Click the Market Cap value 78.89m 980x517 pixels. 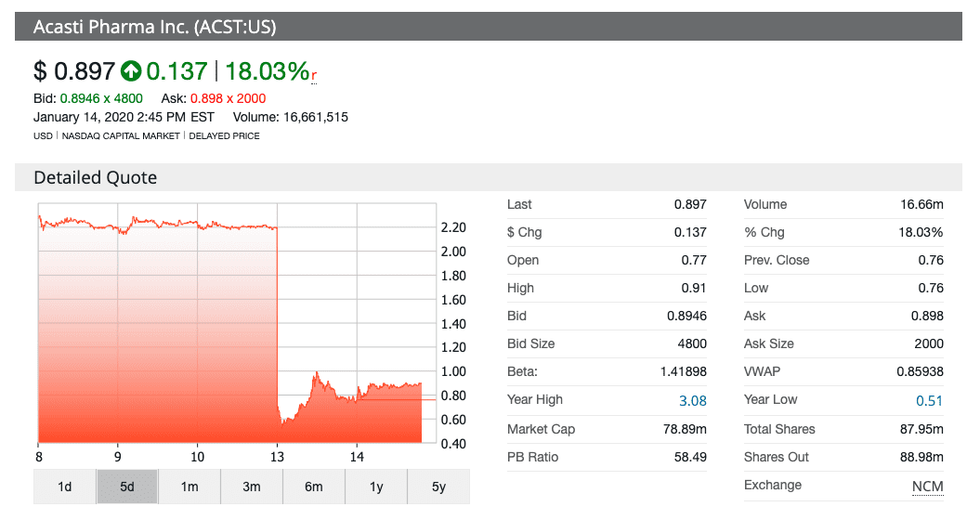pyautogui.click(x=685, y=429)
